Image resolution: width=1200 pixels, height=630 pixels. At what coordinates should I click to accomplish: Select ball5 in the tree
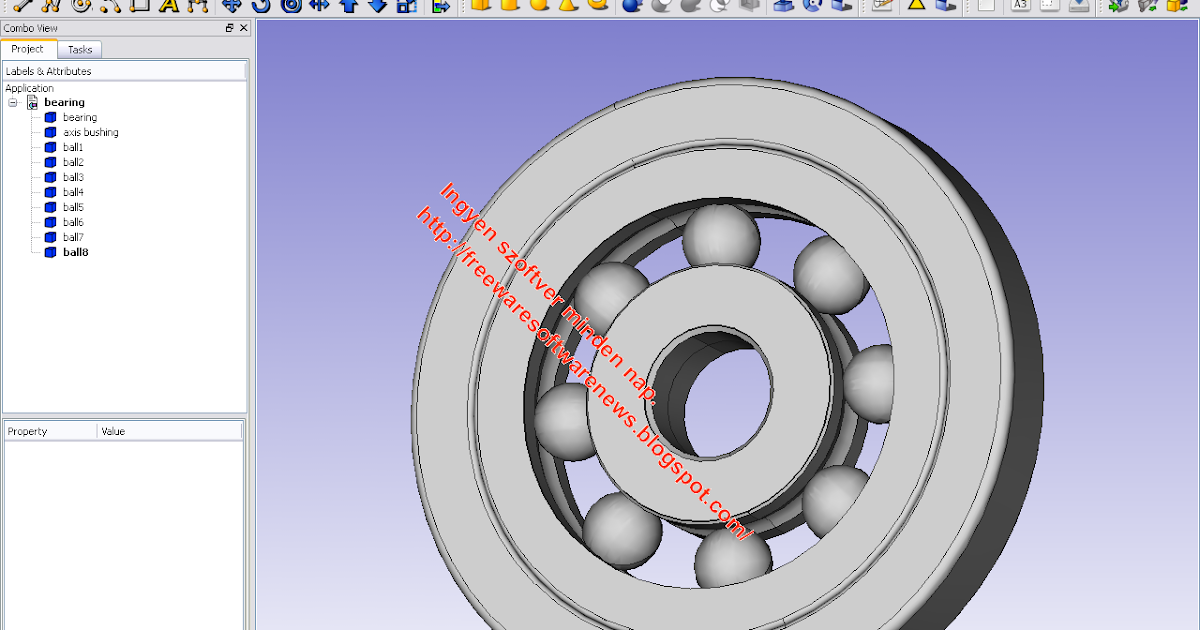(73, 207)
